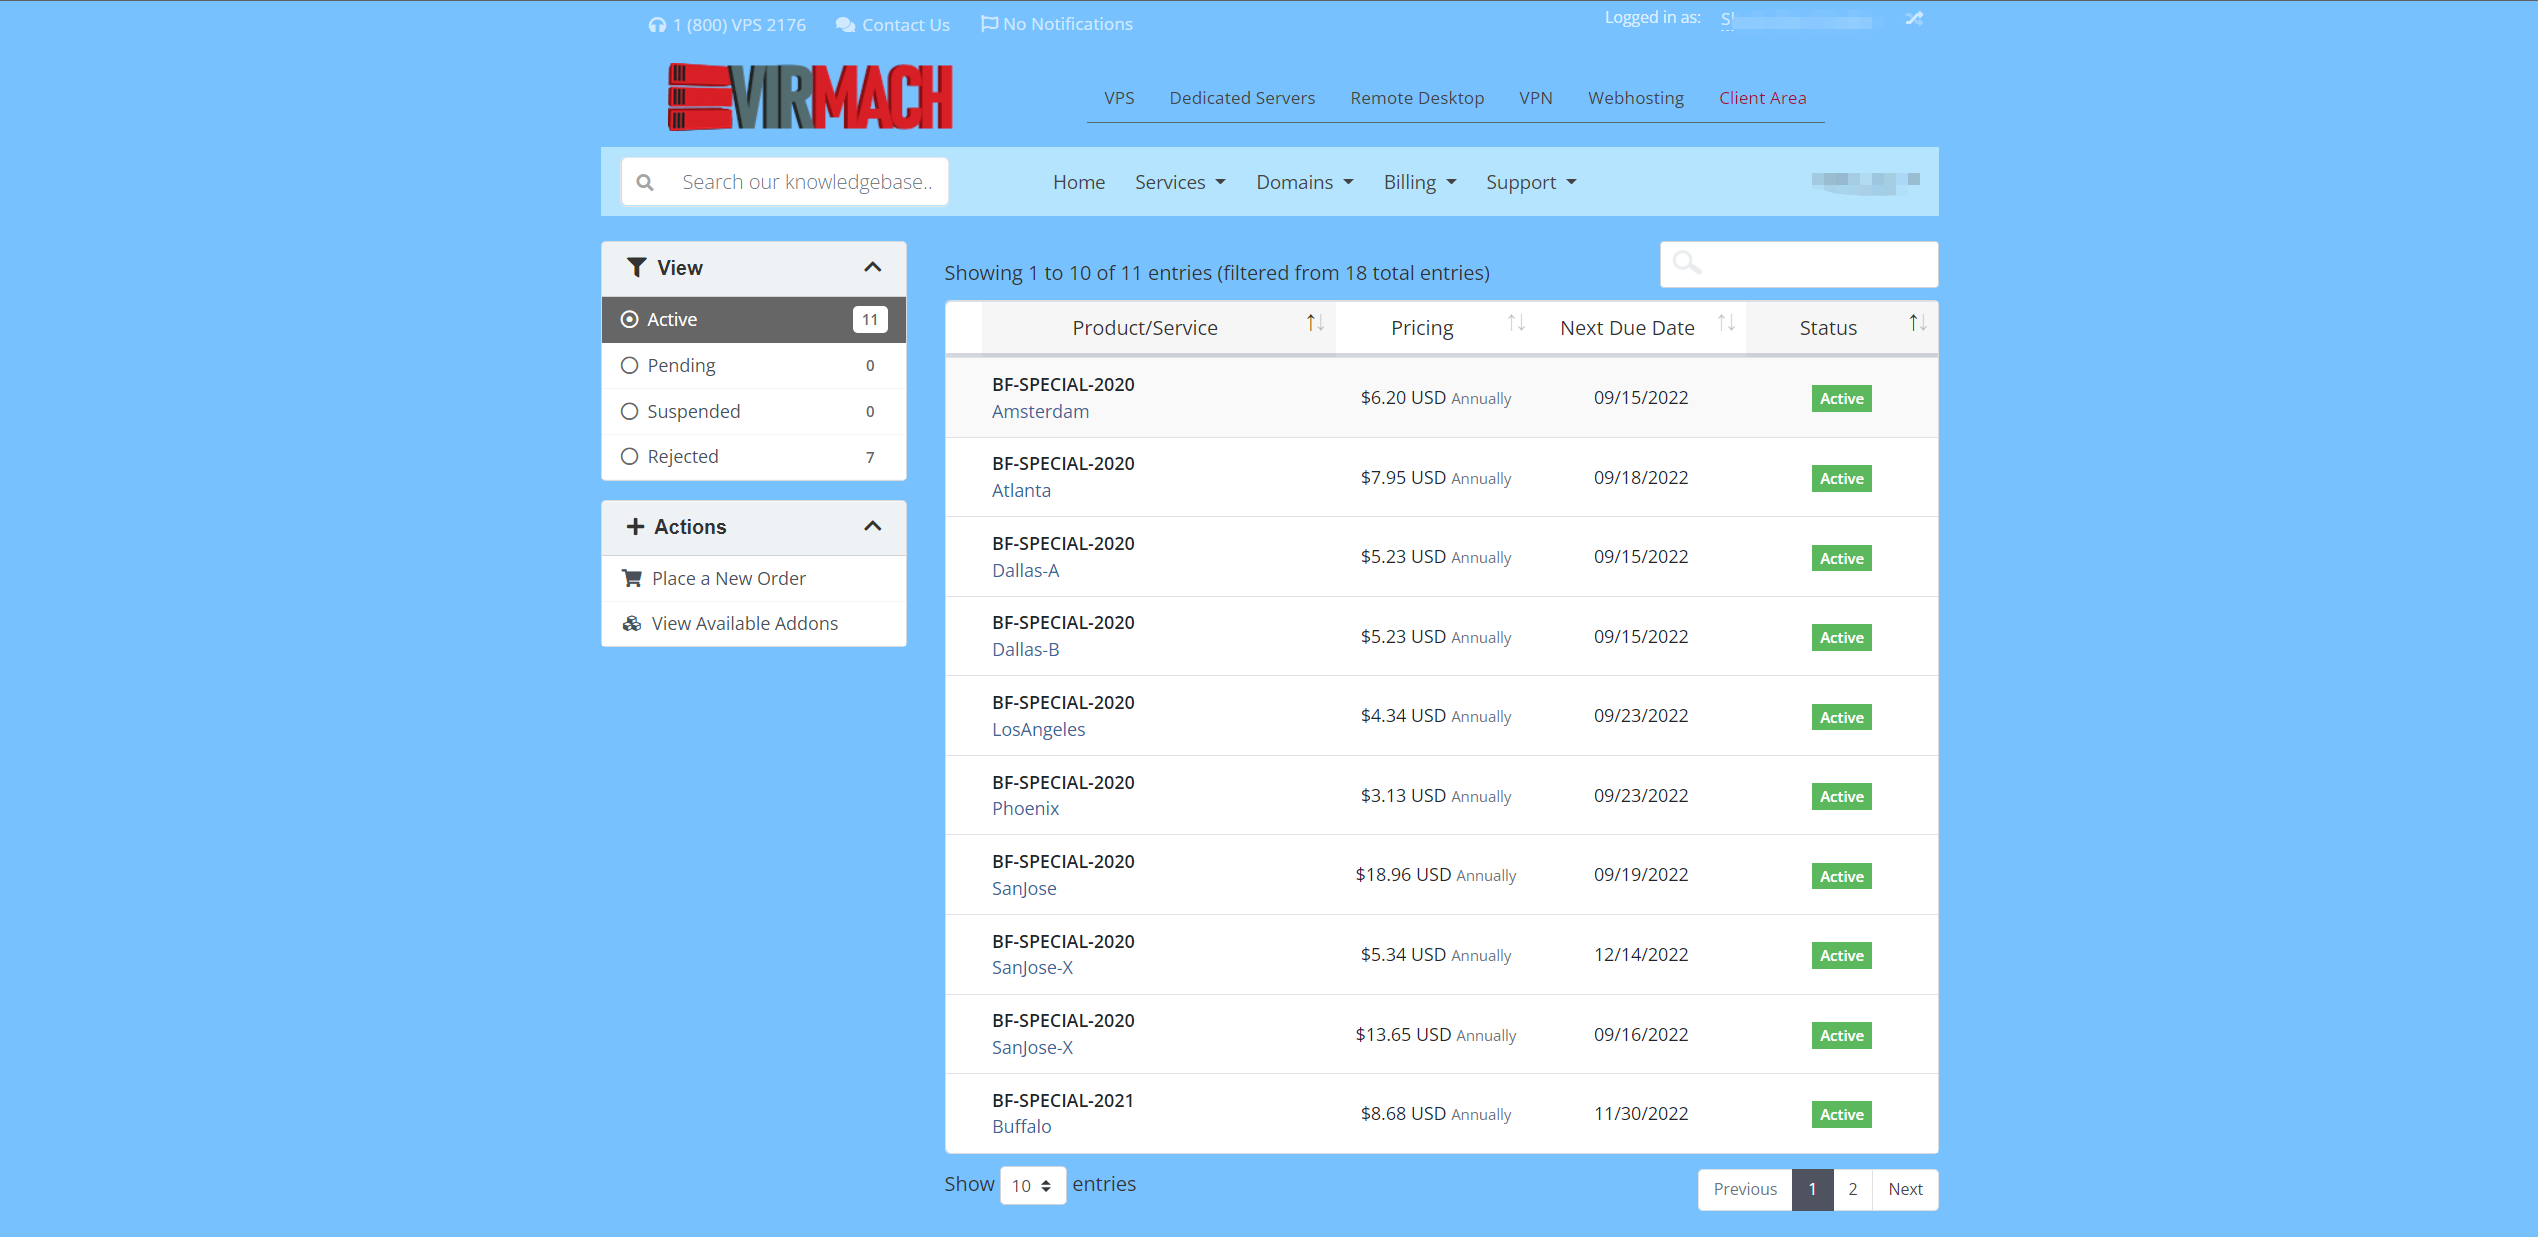This screenshot has height=1237, width=2538.
Task: Open the entries-per-page dropdown
Action: (x=1032, y=1185)
